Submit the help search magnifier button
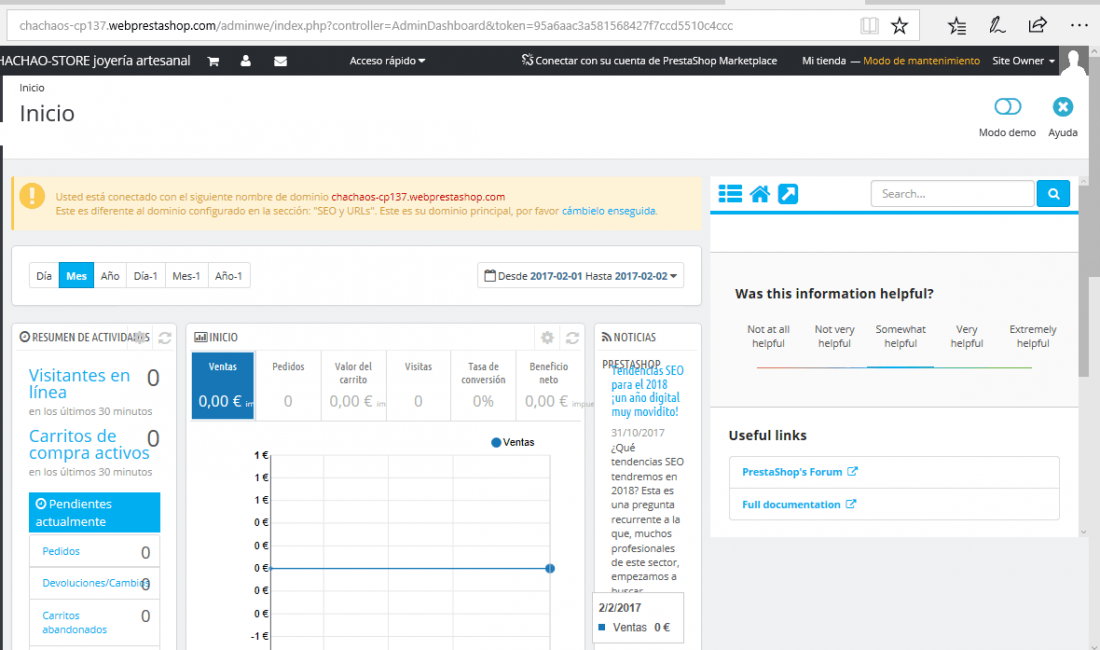This screenshot has width=1100, height=650. coord(1053,194)
